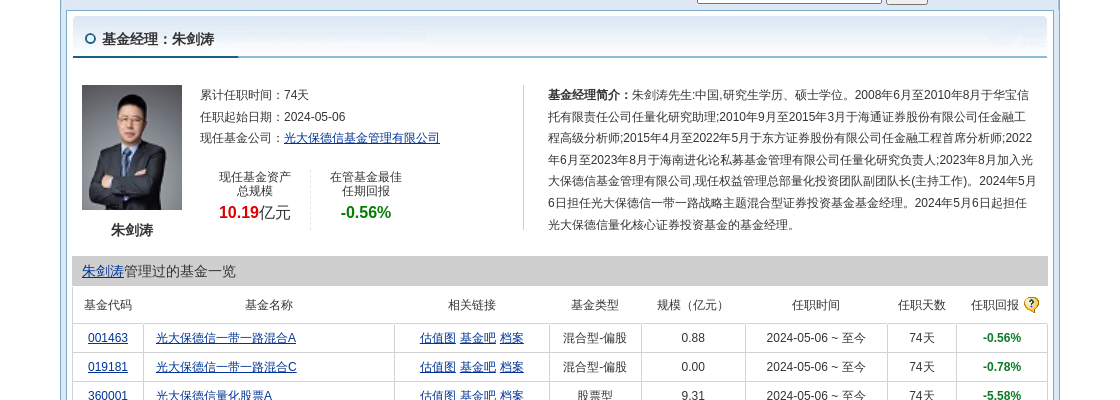The height and width of the screenshot is (400, 1120).
Task: Click the search input field at top
Action: [789, 1]
